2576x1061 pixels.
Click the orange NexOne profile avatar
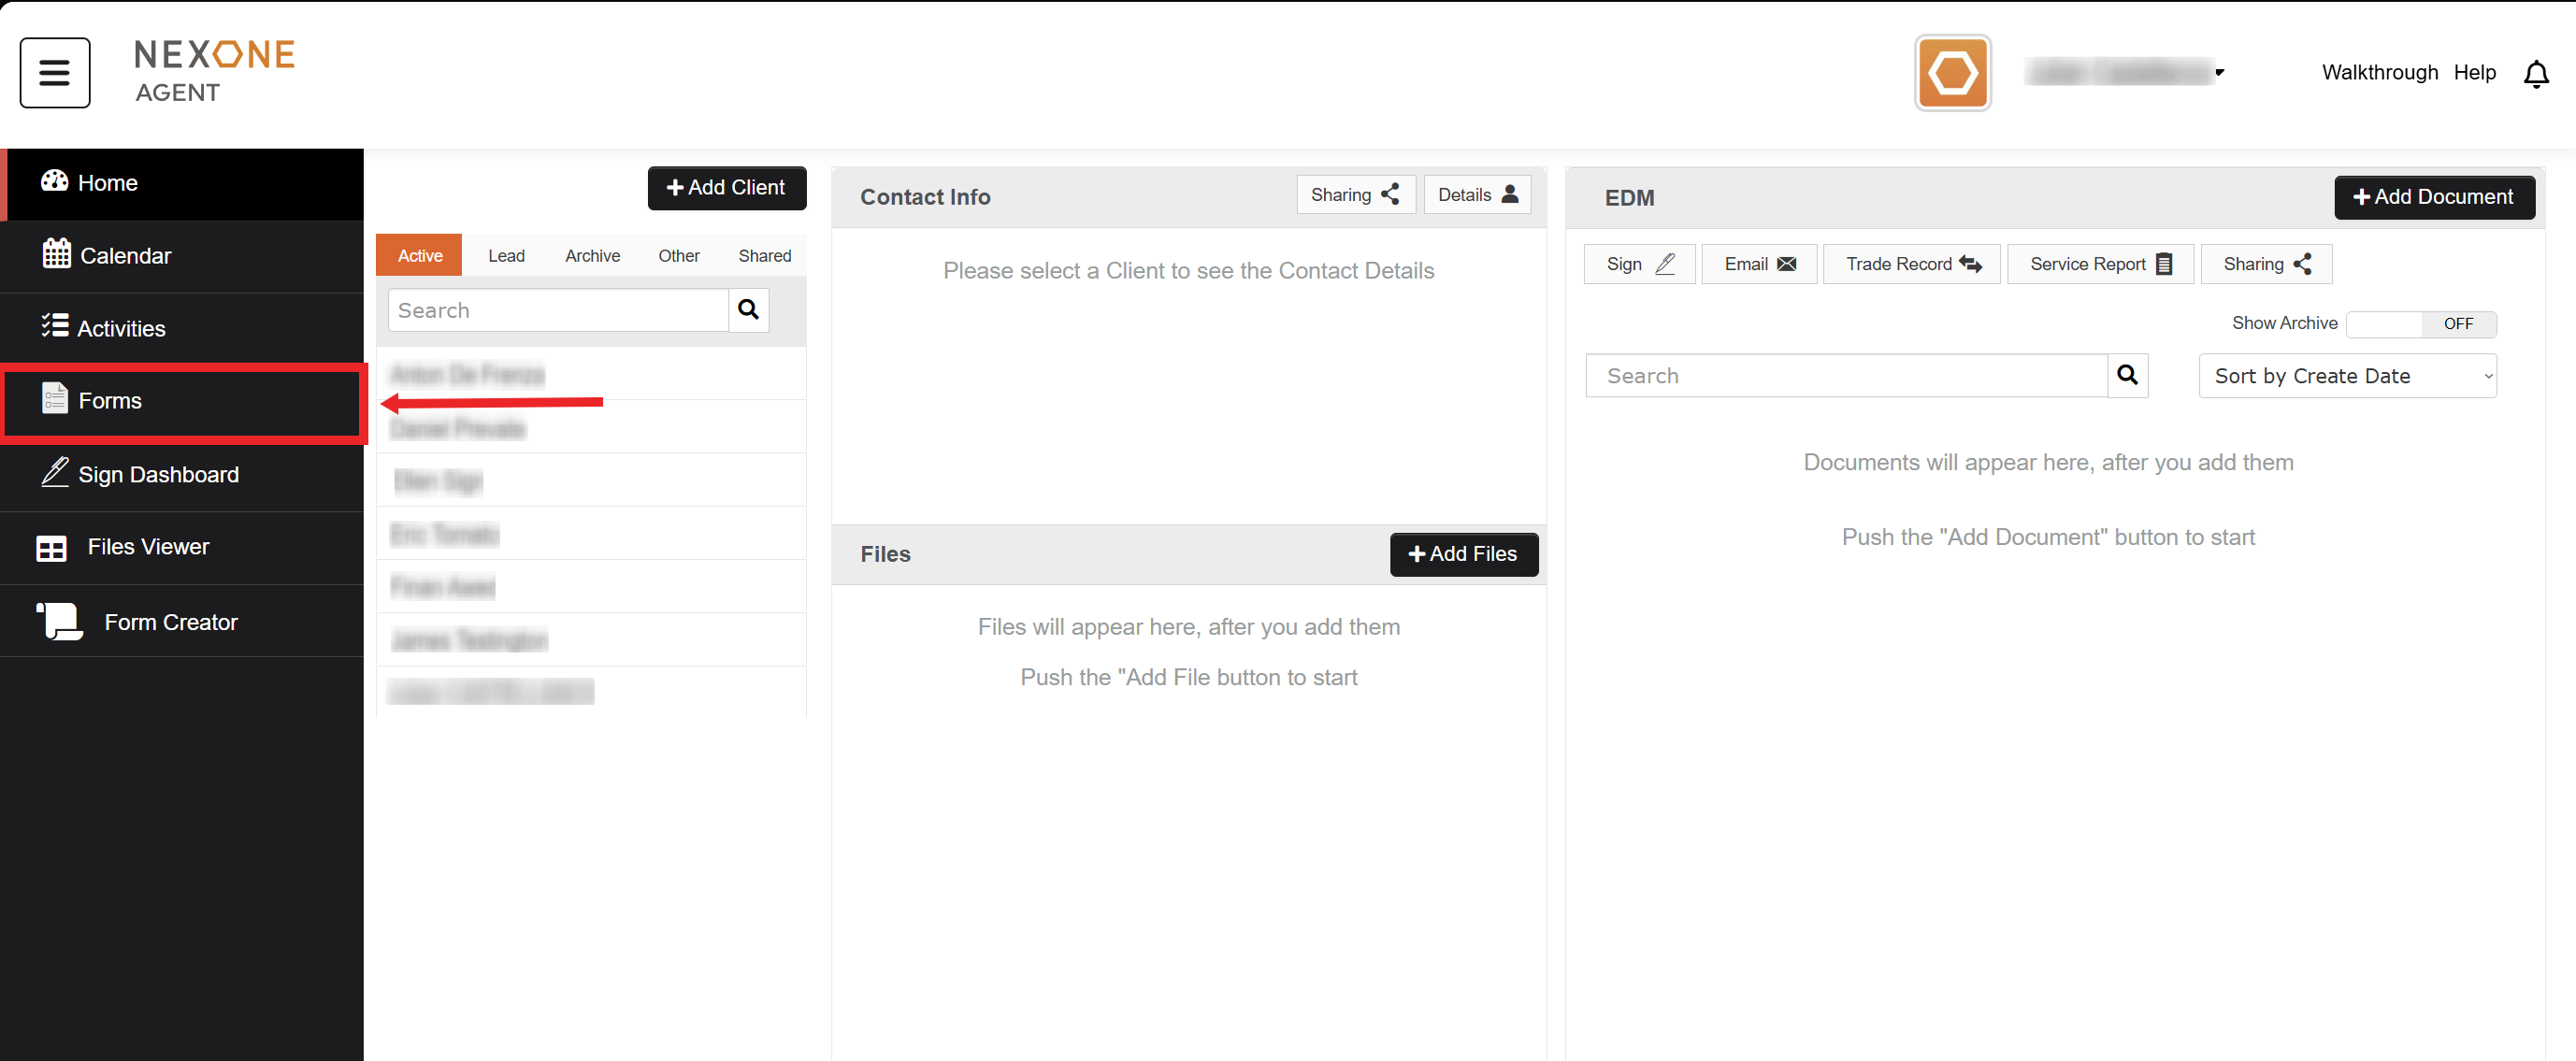1951,73
